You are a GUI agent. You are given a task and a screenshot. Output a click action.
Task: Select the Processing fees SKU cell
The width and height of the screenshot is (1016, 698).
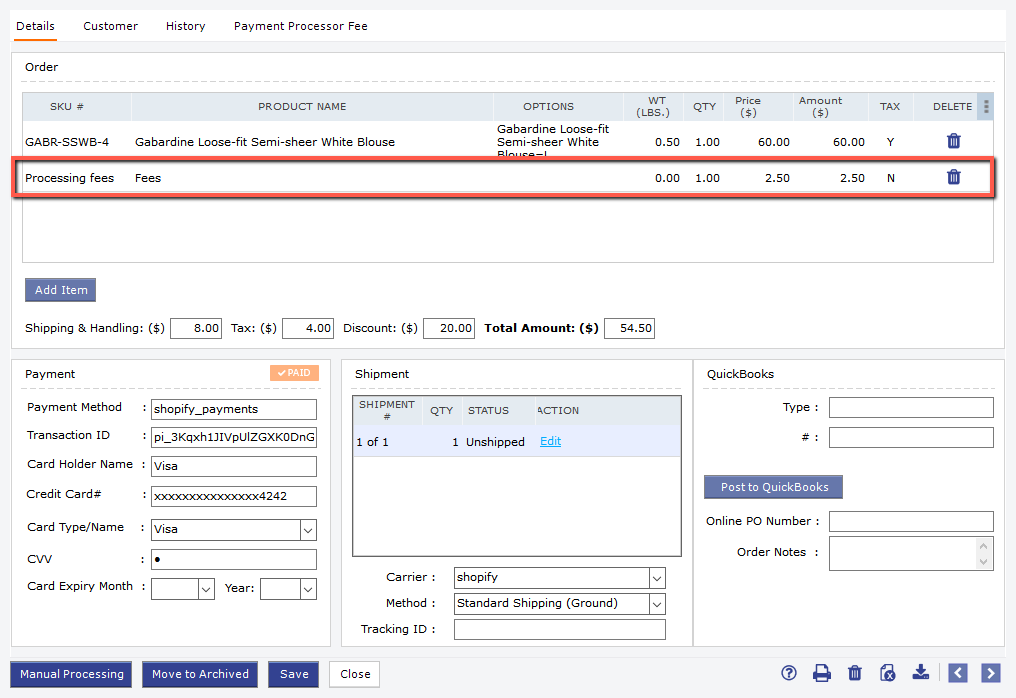(69, 178)
